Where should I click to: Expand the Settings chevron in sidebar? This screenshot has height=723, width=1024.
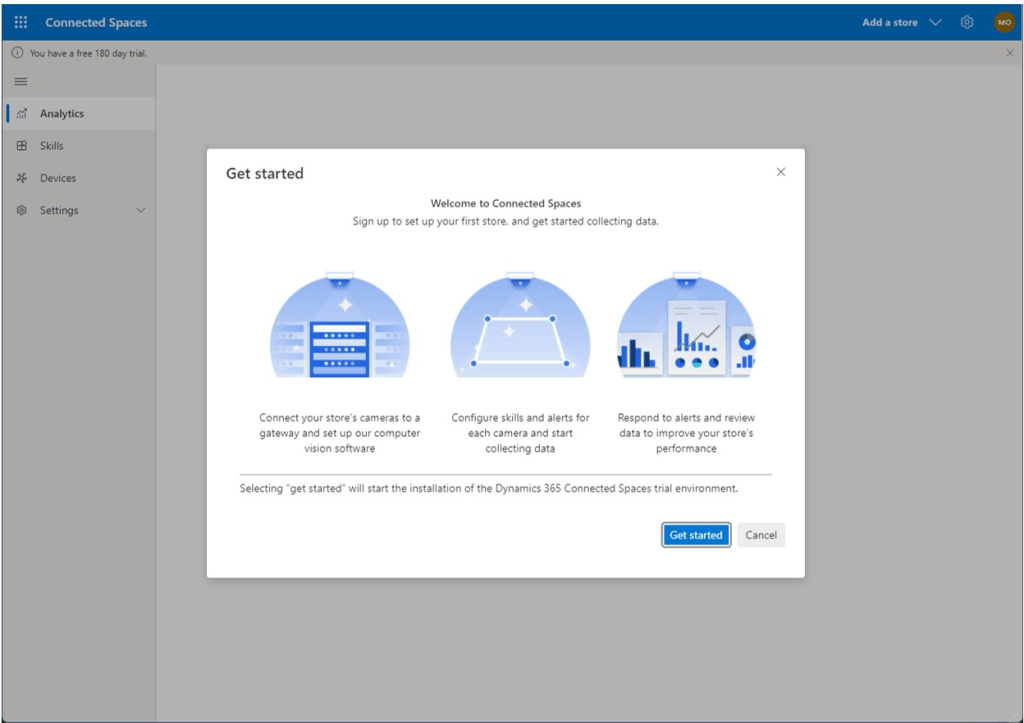pos(140,211)
